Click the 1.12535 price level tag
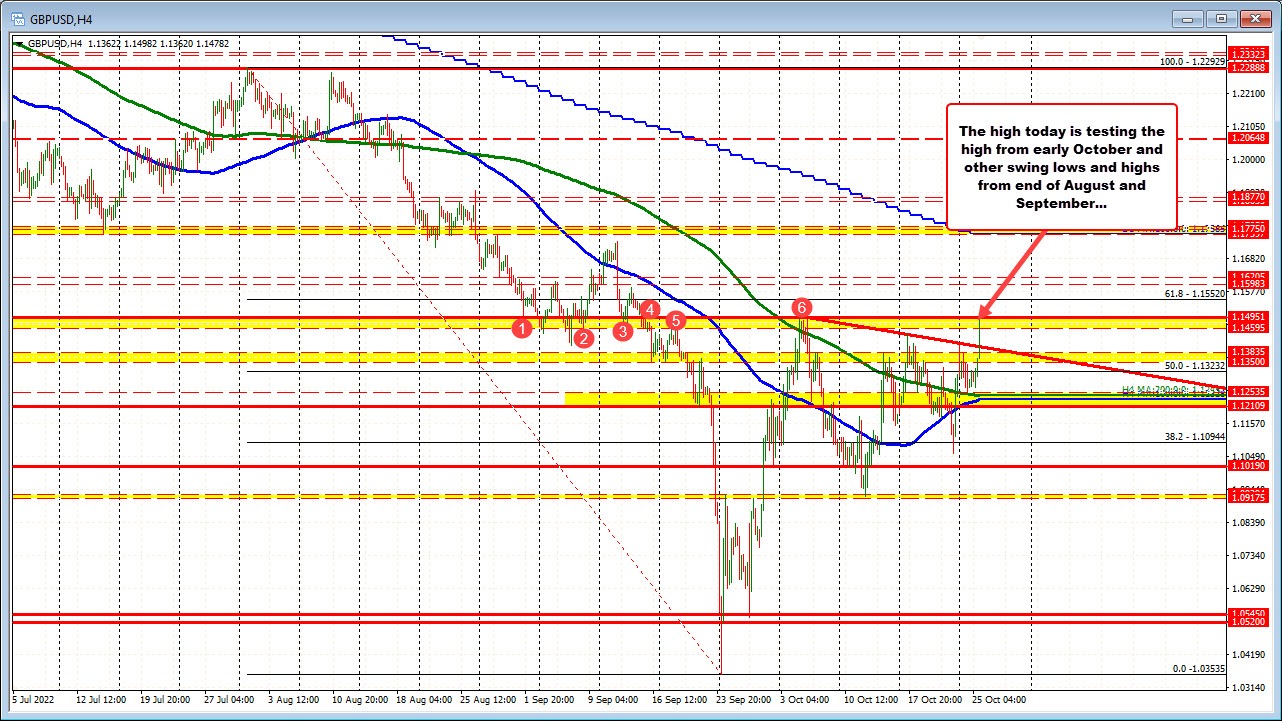Viewport: 1282px width, 721px height. click(x=1248, y=392)
